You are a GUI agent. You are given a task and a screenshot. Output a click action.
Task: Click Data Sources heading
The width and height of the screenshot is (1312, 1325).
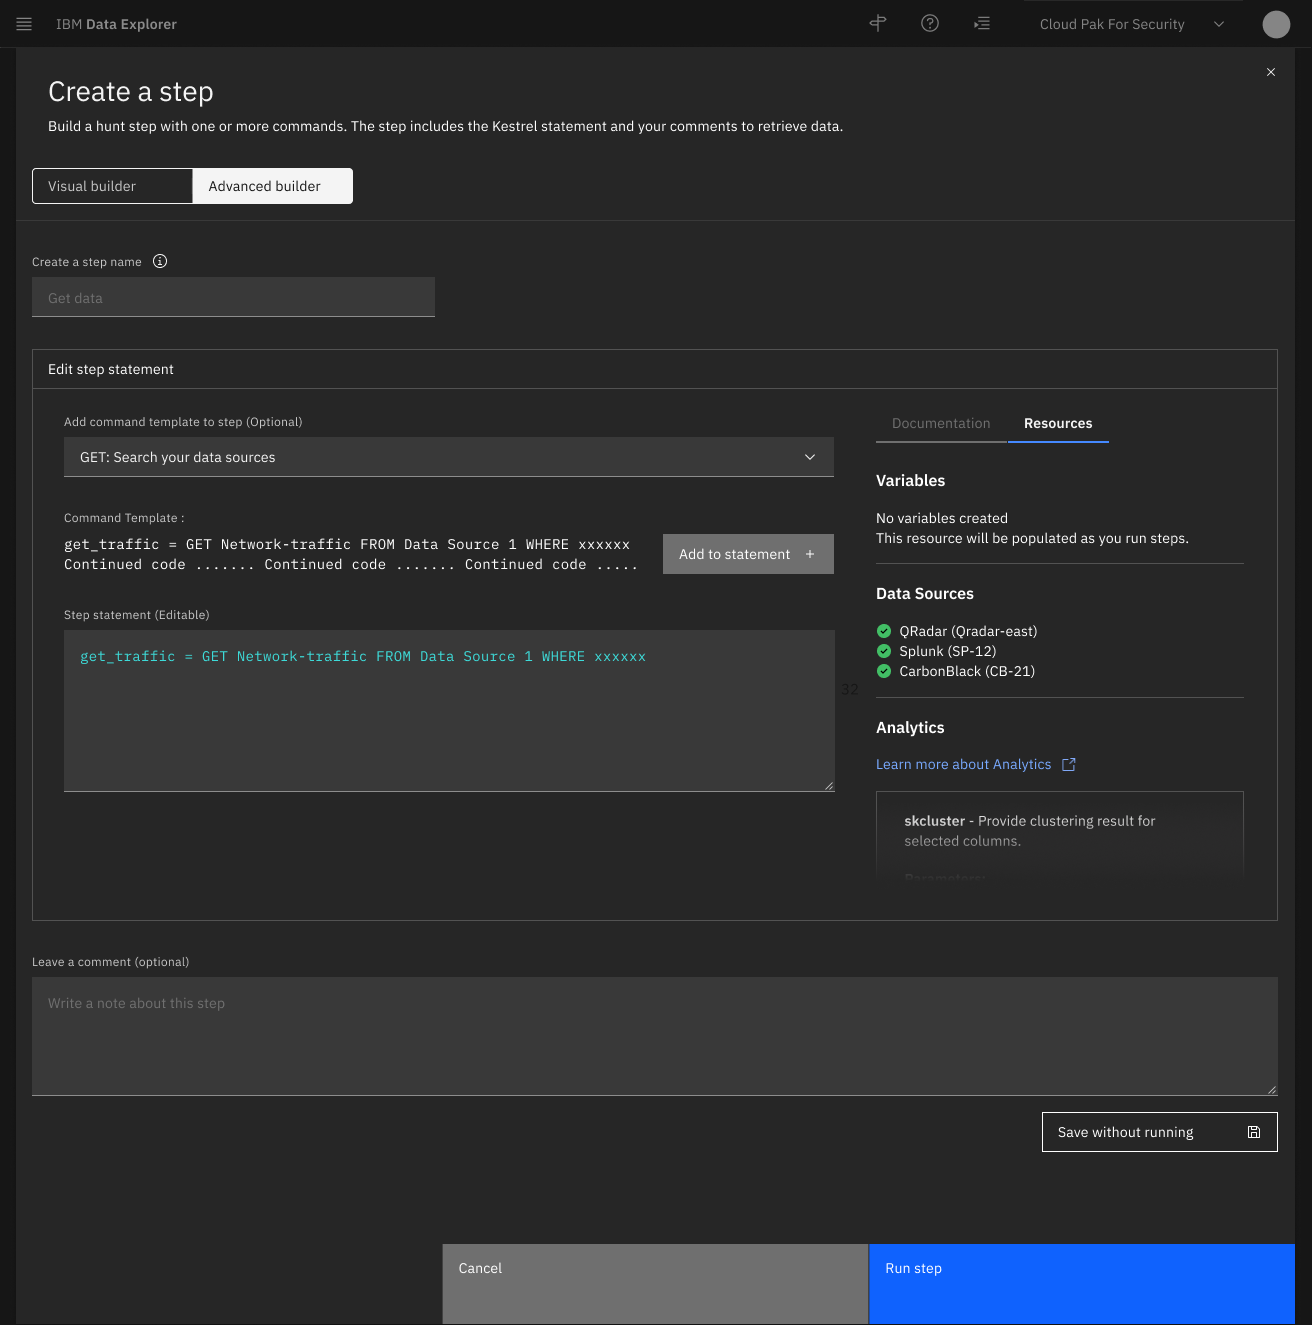pos(925,593)
